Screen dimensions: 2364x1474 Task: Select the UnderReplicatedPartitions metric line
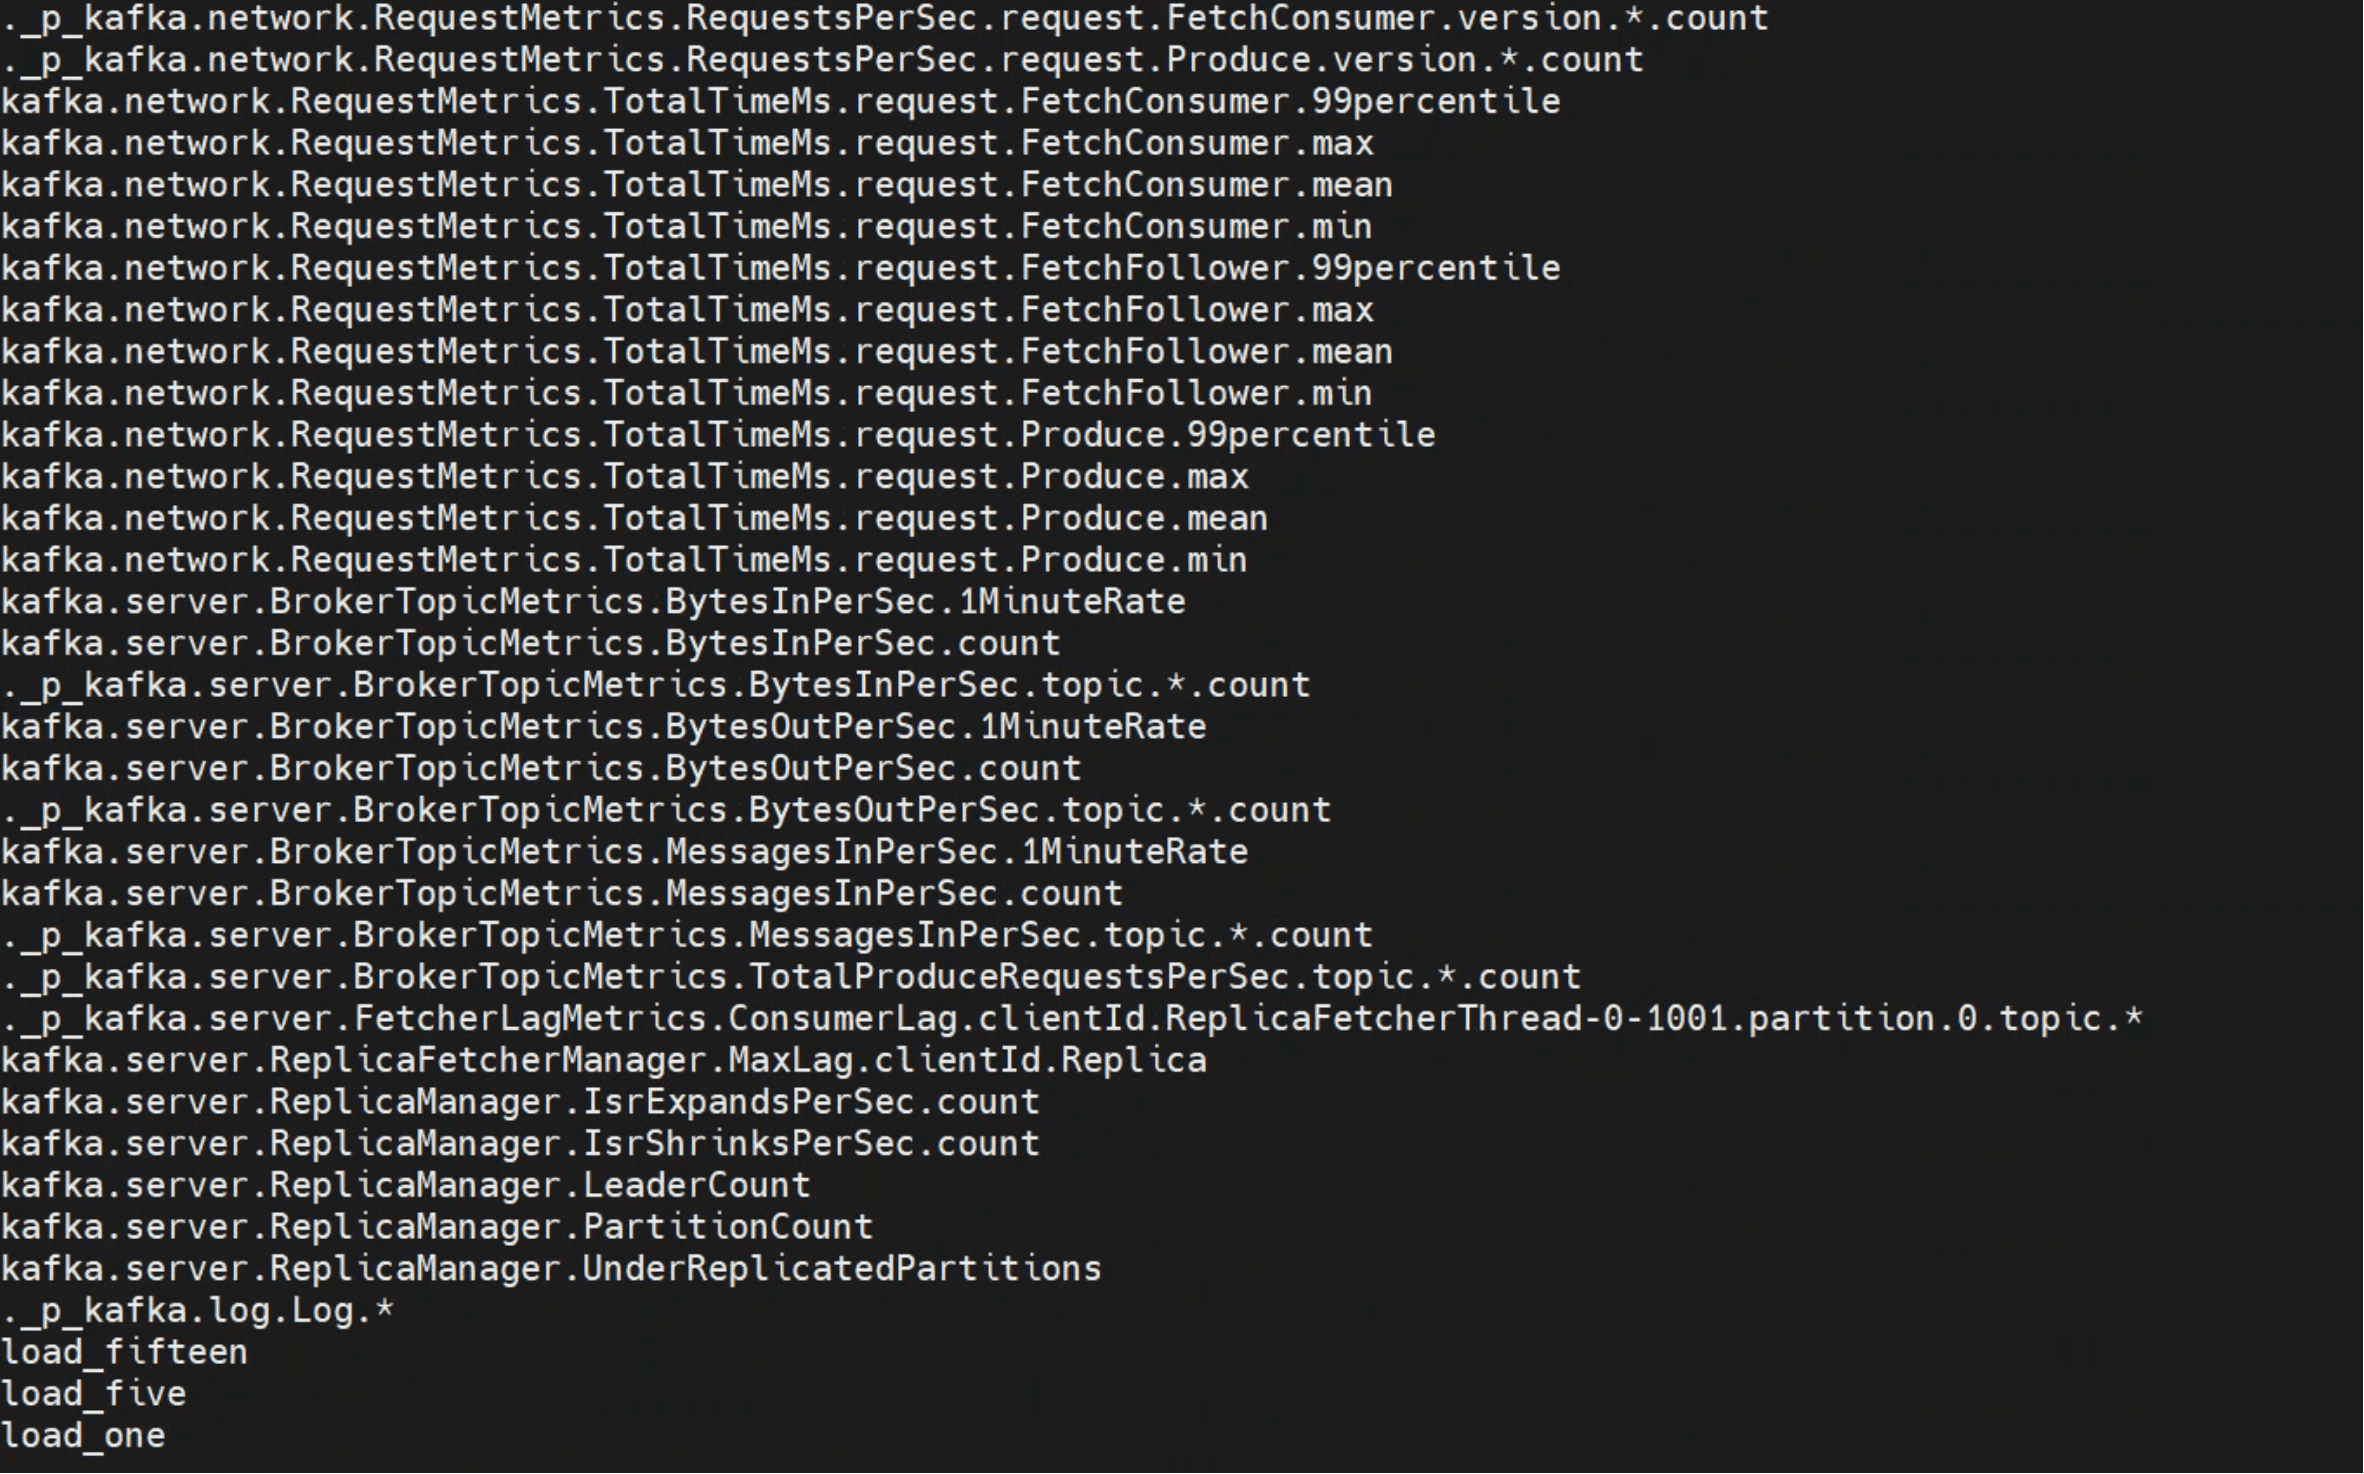pyautogui.click(x=551, y=1269)
